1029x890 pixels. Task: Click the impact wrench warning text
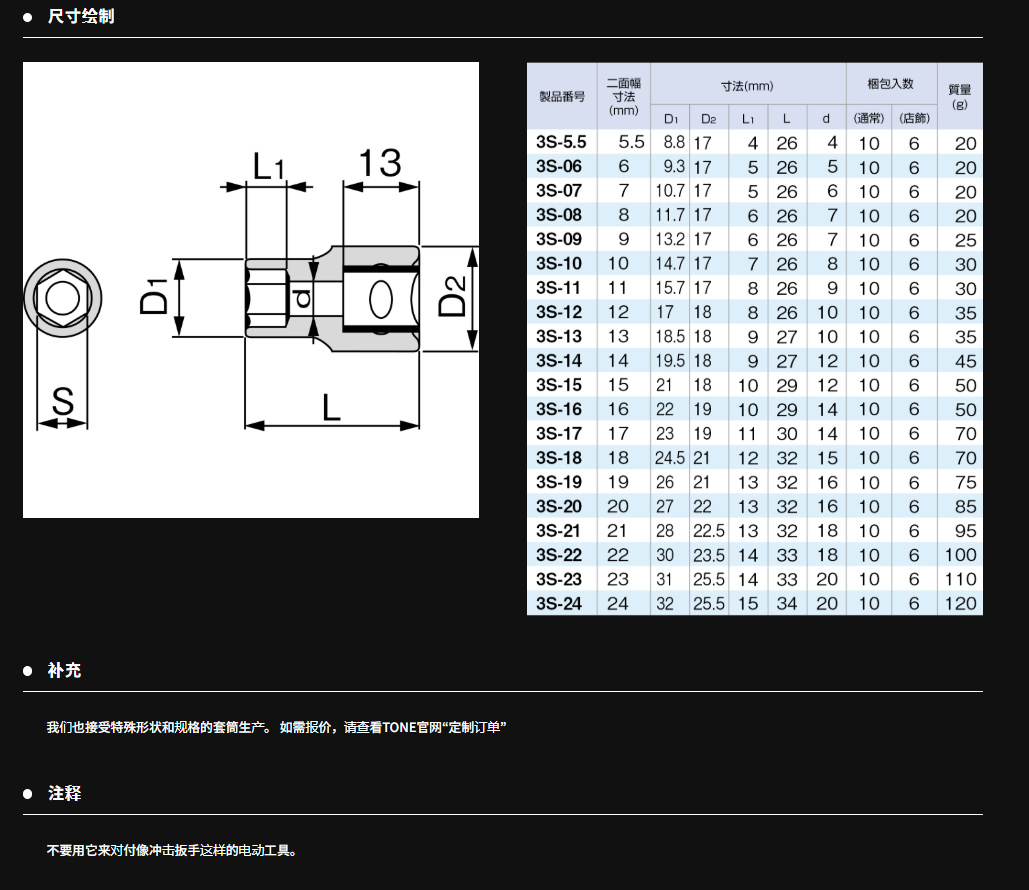[x=172, y=851]
